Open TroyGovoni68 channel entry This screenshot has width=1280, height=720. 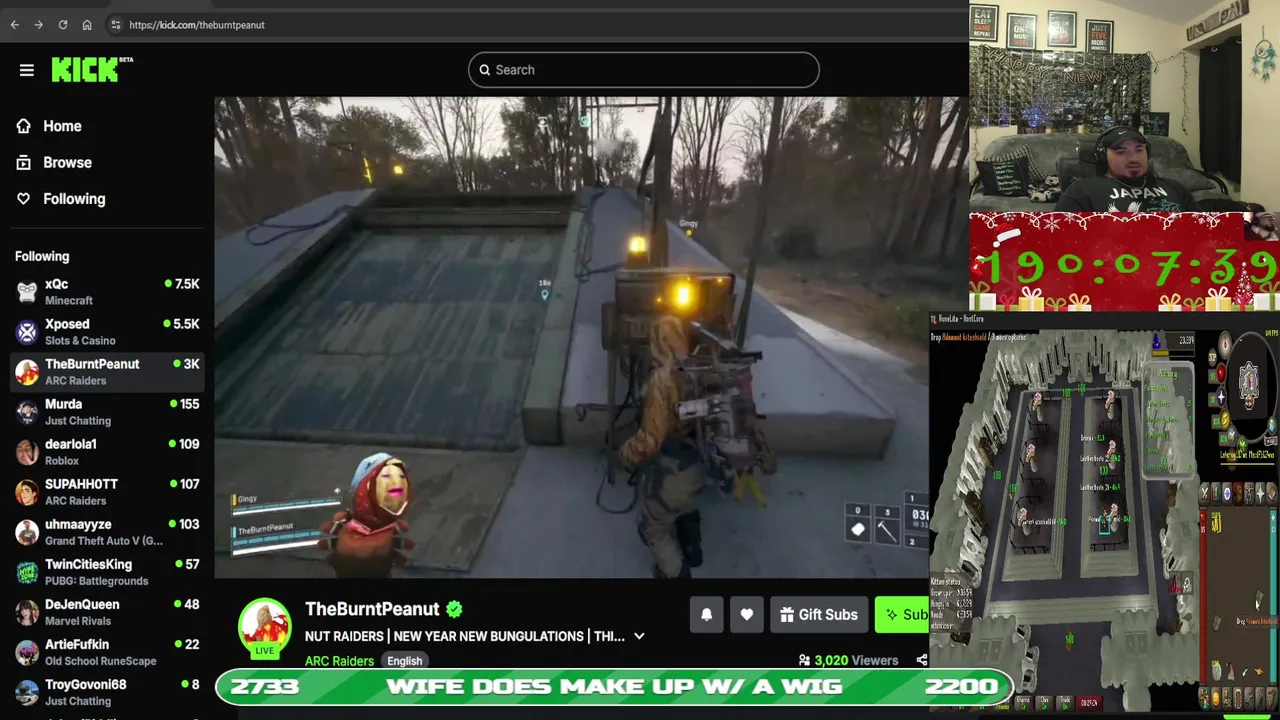106,692
